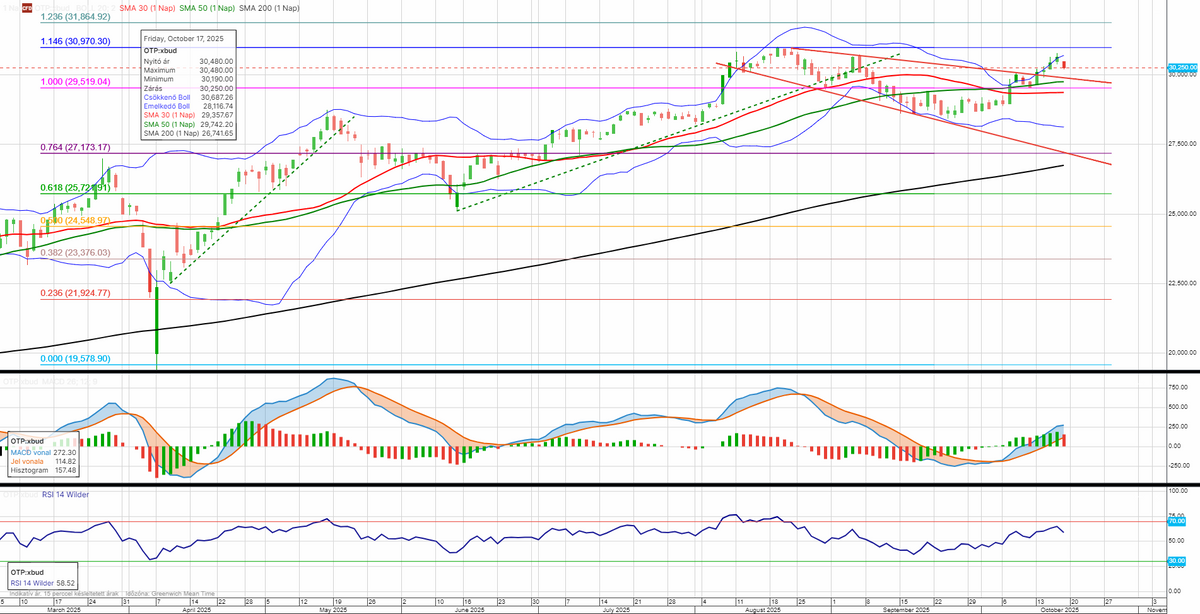This screenshot has width=1200, height=614.
Task: Click the RSI 14 Wilder 58.52 info box
Action: 44,578
